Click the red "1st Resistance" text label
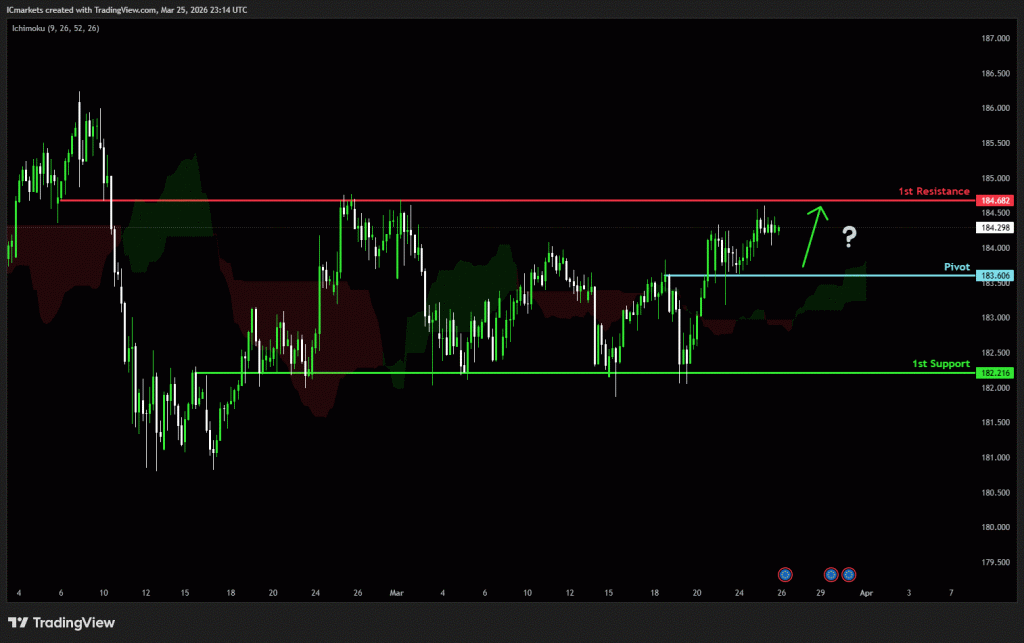Screen dimensions: 1024x643 (933, 191)
